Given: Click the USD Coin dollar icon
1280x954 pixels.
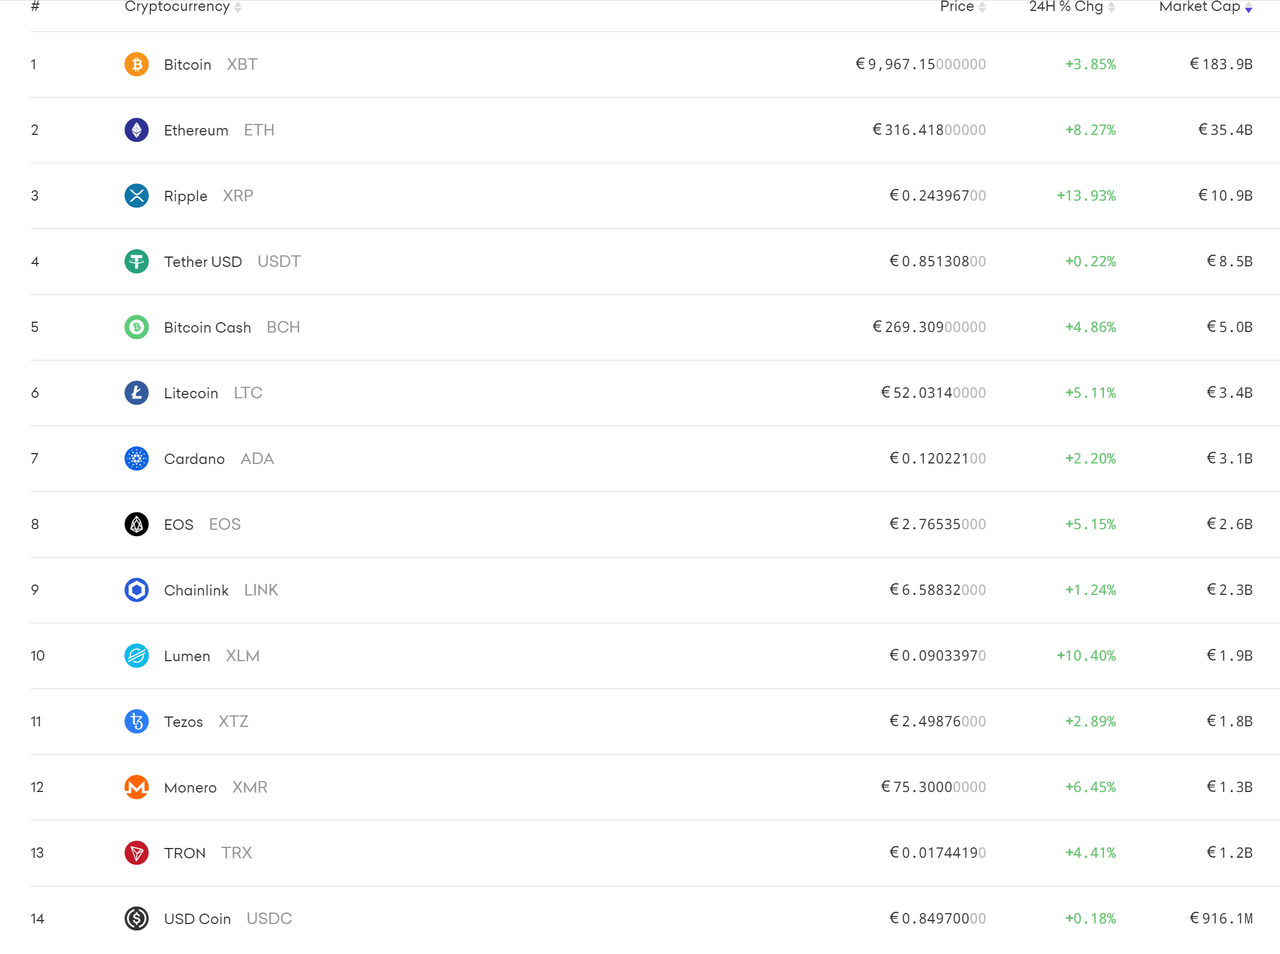Looking at the screenshot, I should 137,918.
